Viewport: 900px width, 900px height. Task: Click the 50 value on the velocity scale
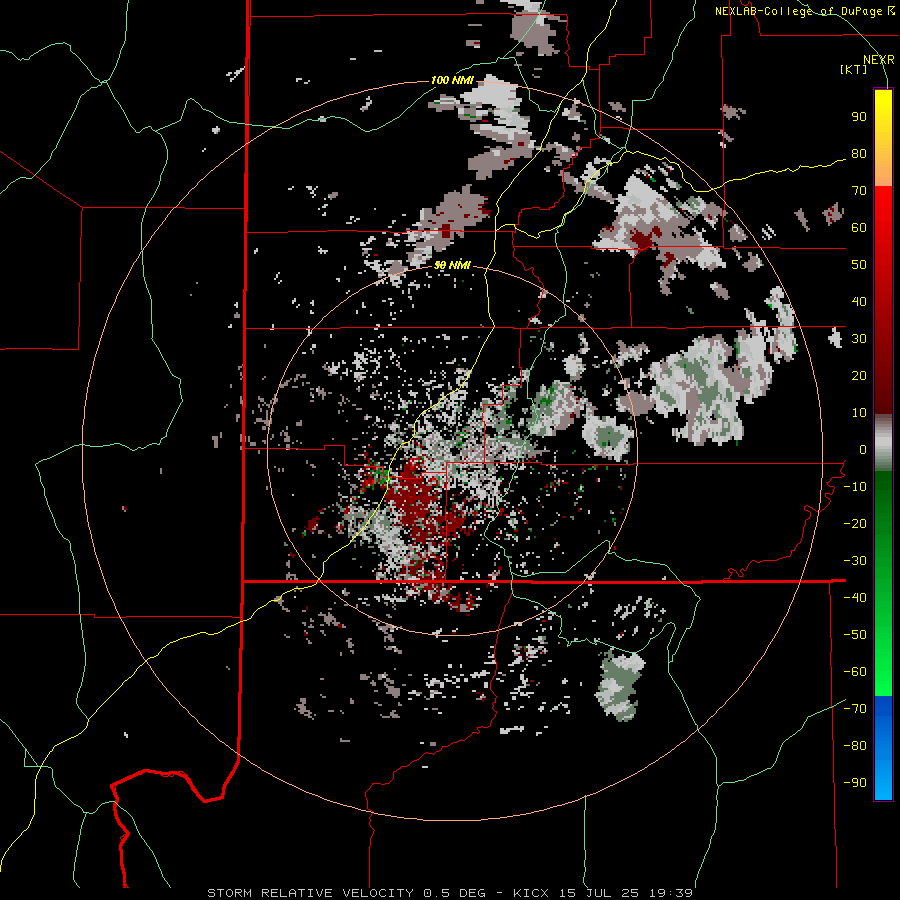click(x=859, y=265)
